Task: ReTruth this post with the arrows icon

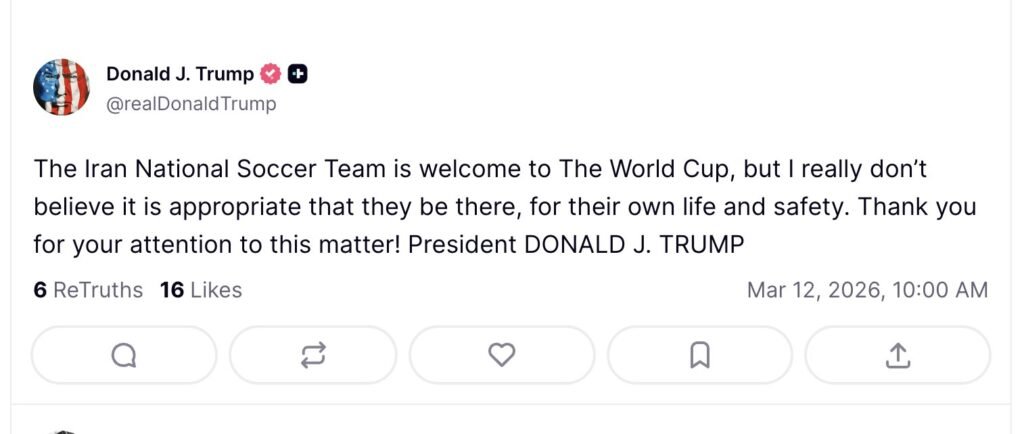Action: [313, 355]
